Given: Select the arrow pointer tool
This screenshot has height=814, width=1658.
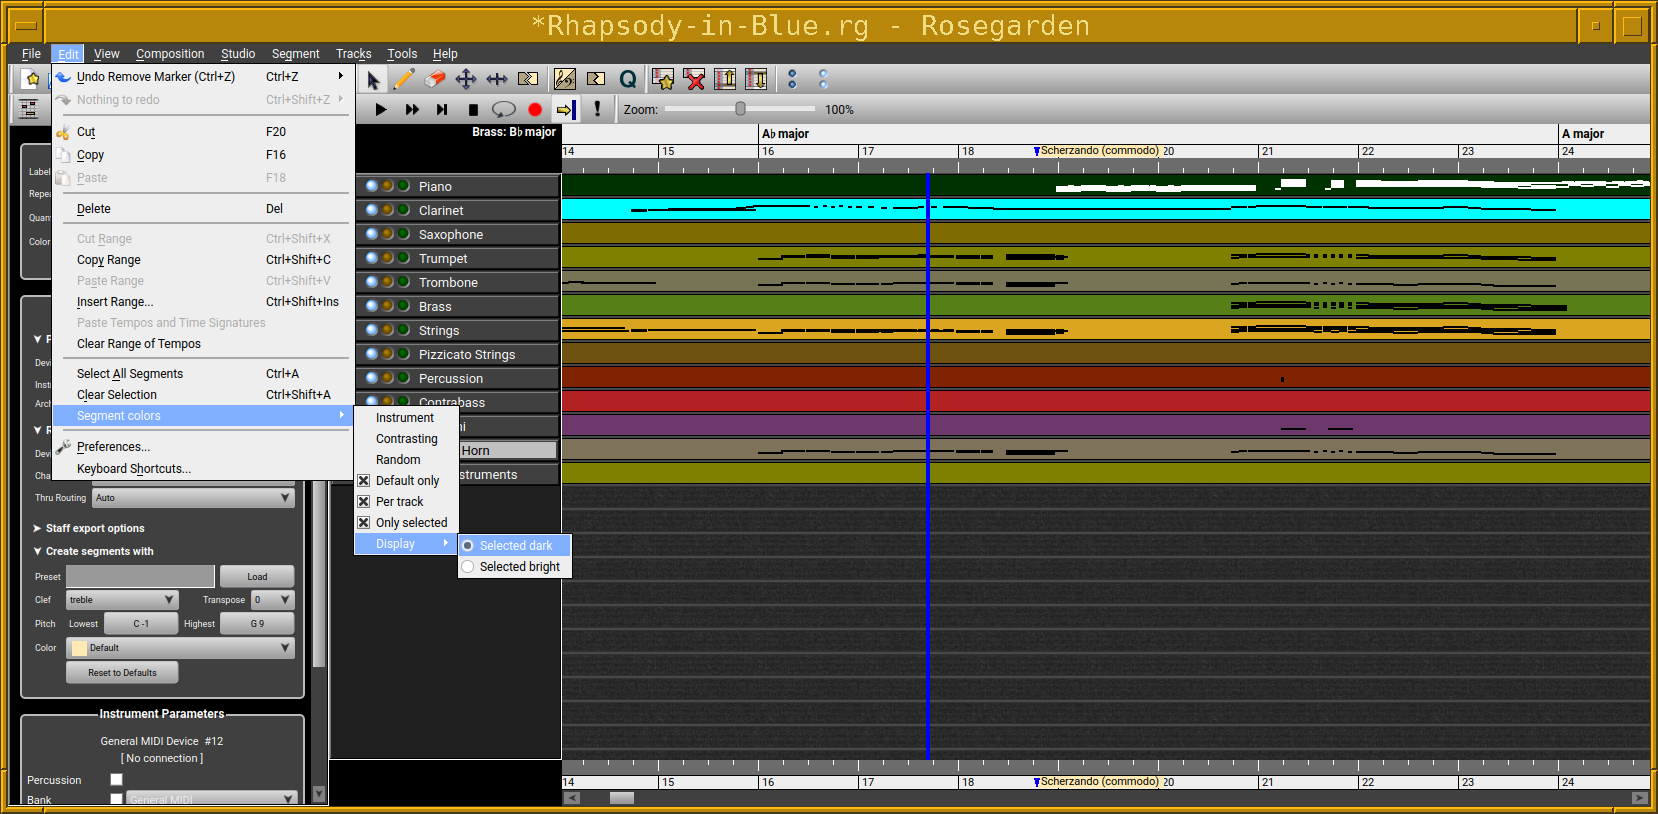Looking at the screenshot, I should pyautogui.click(x=373, y=80).
